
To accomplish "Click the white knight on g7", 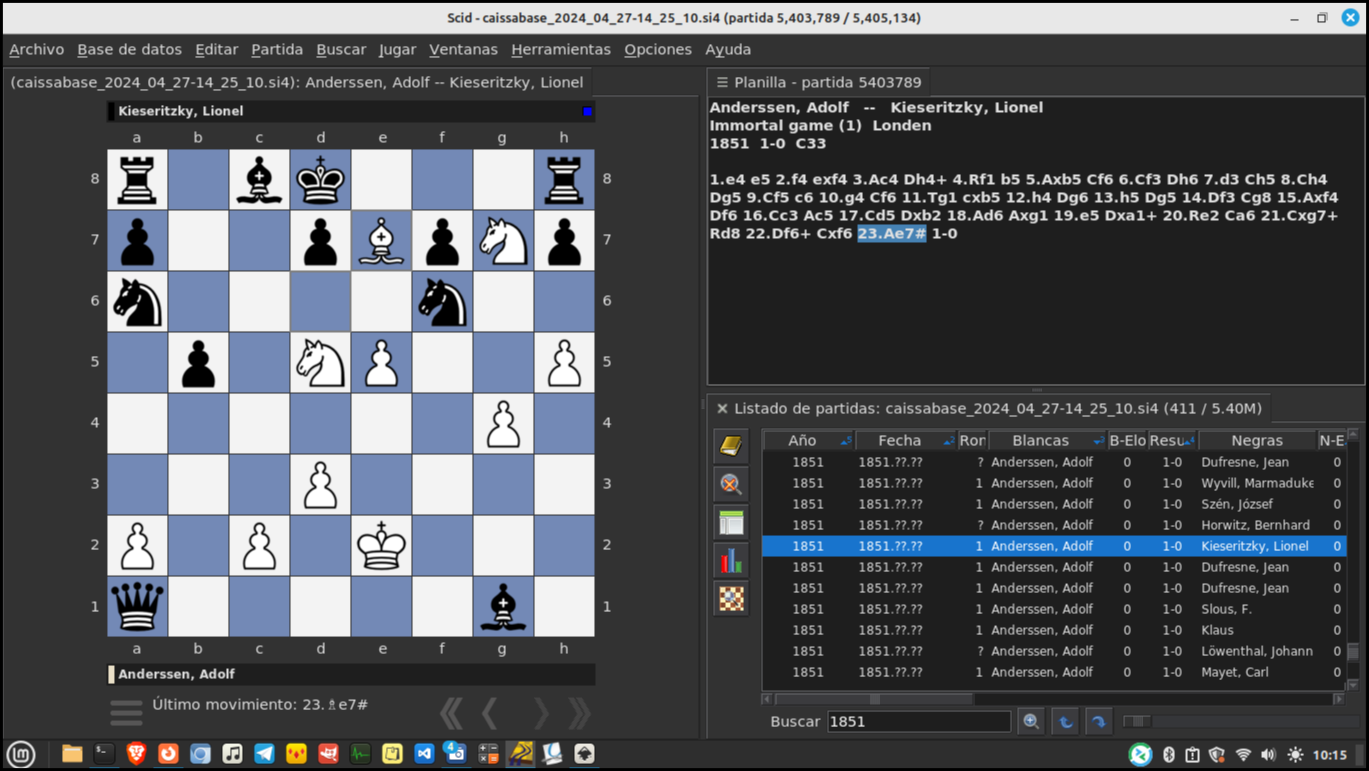I will [503, 240].
